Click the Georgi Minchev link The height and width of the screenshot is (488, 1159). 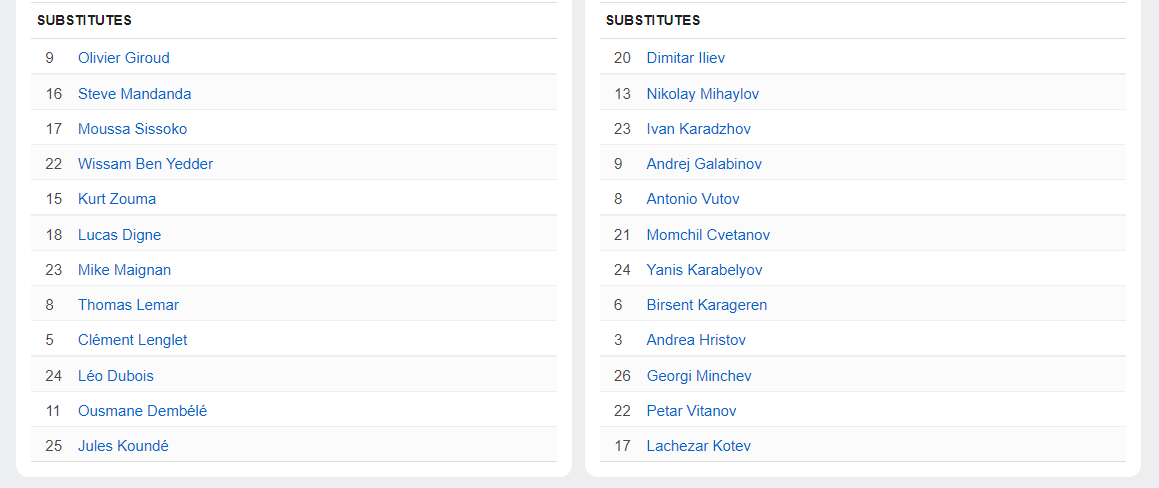coord(699,376)
